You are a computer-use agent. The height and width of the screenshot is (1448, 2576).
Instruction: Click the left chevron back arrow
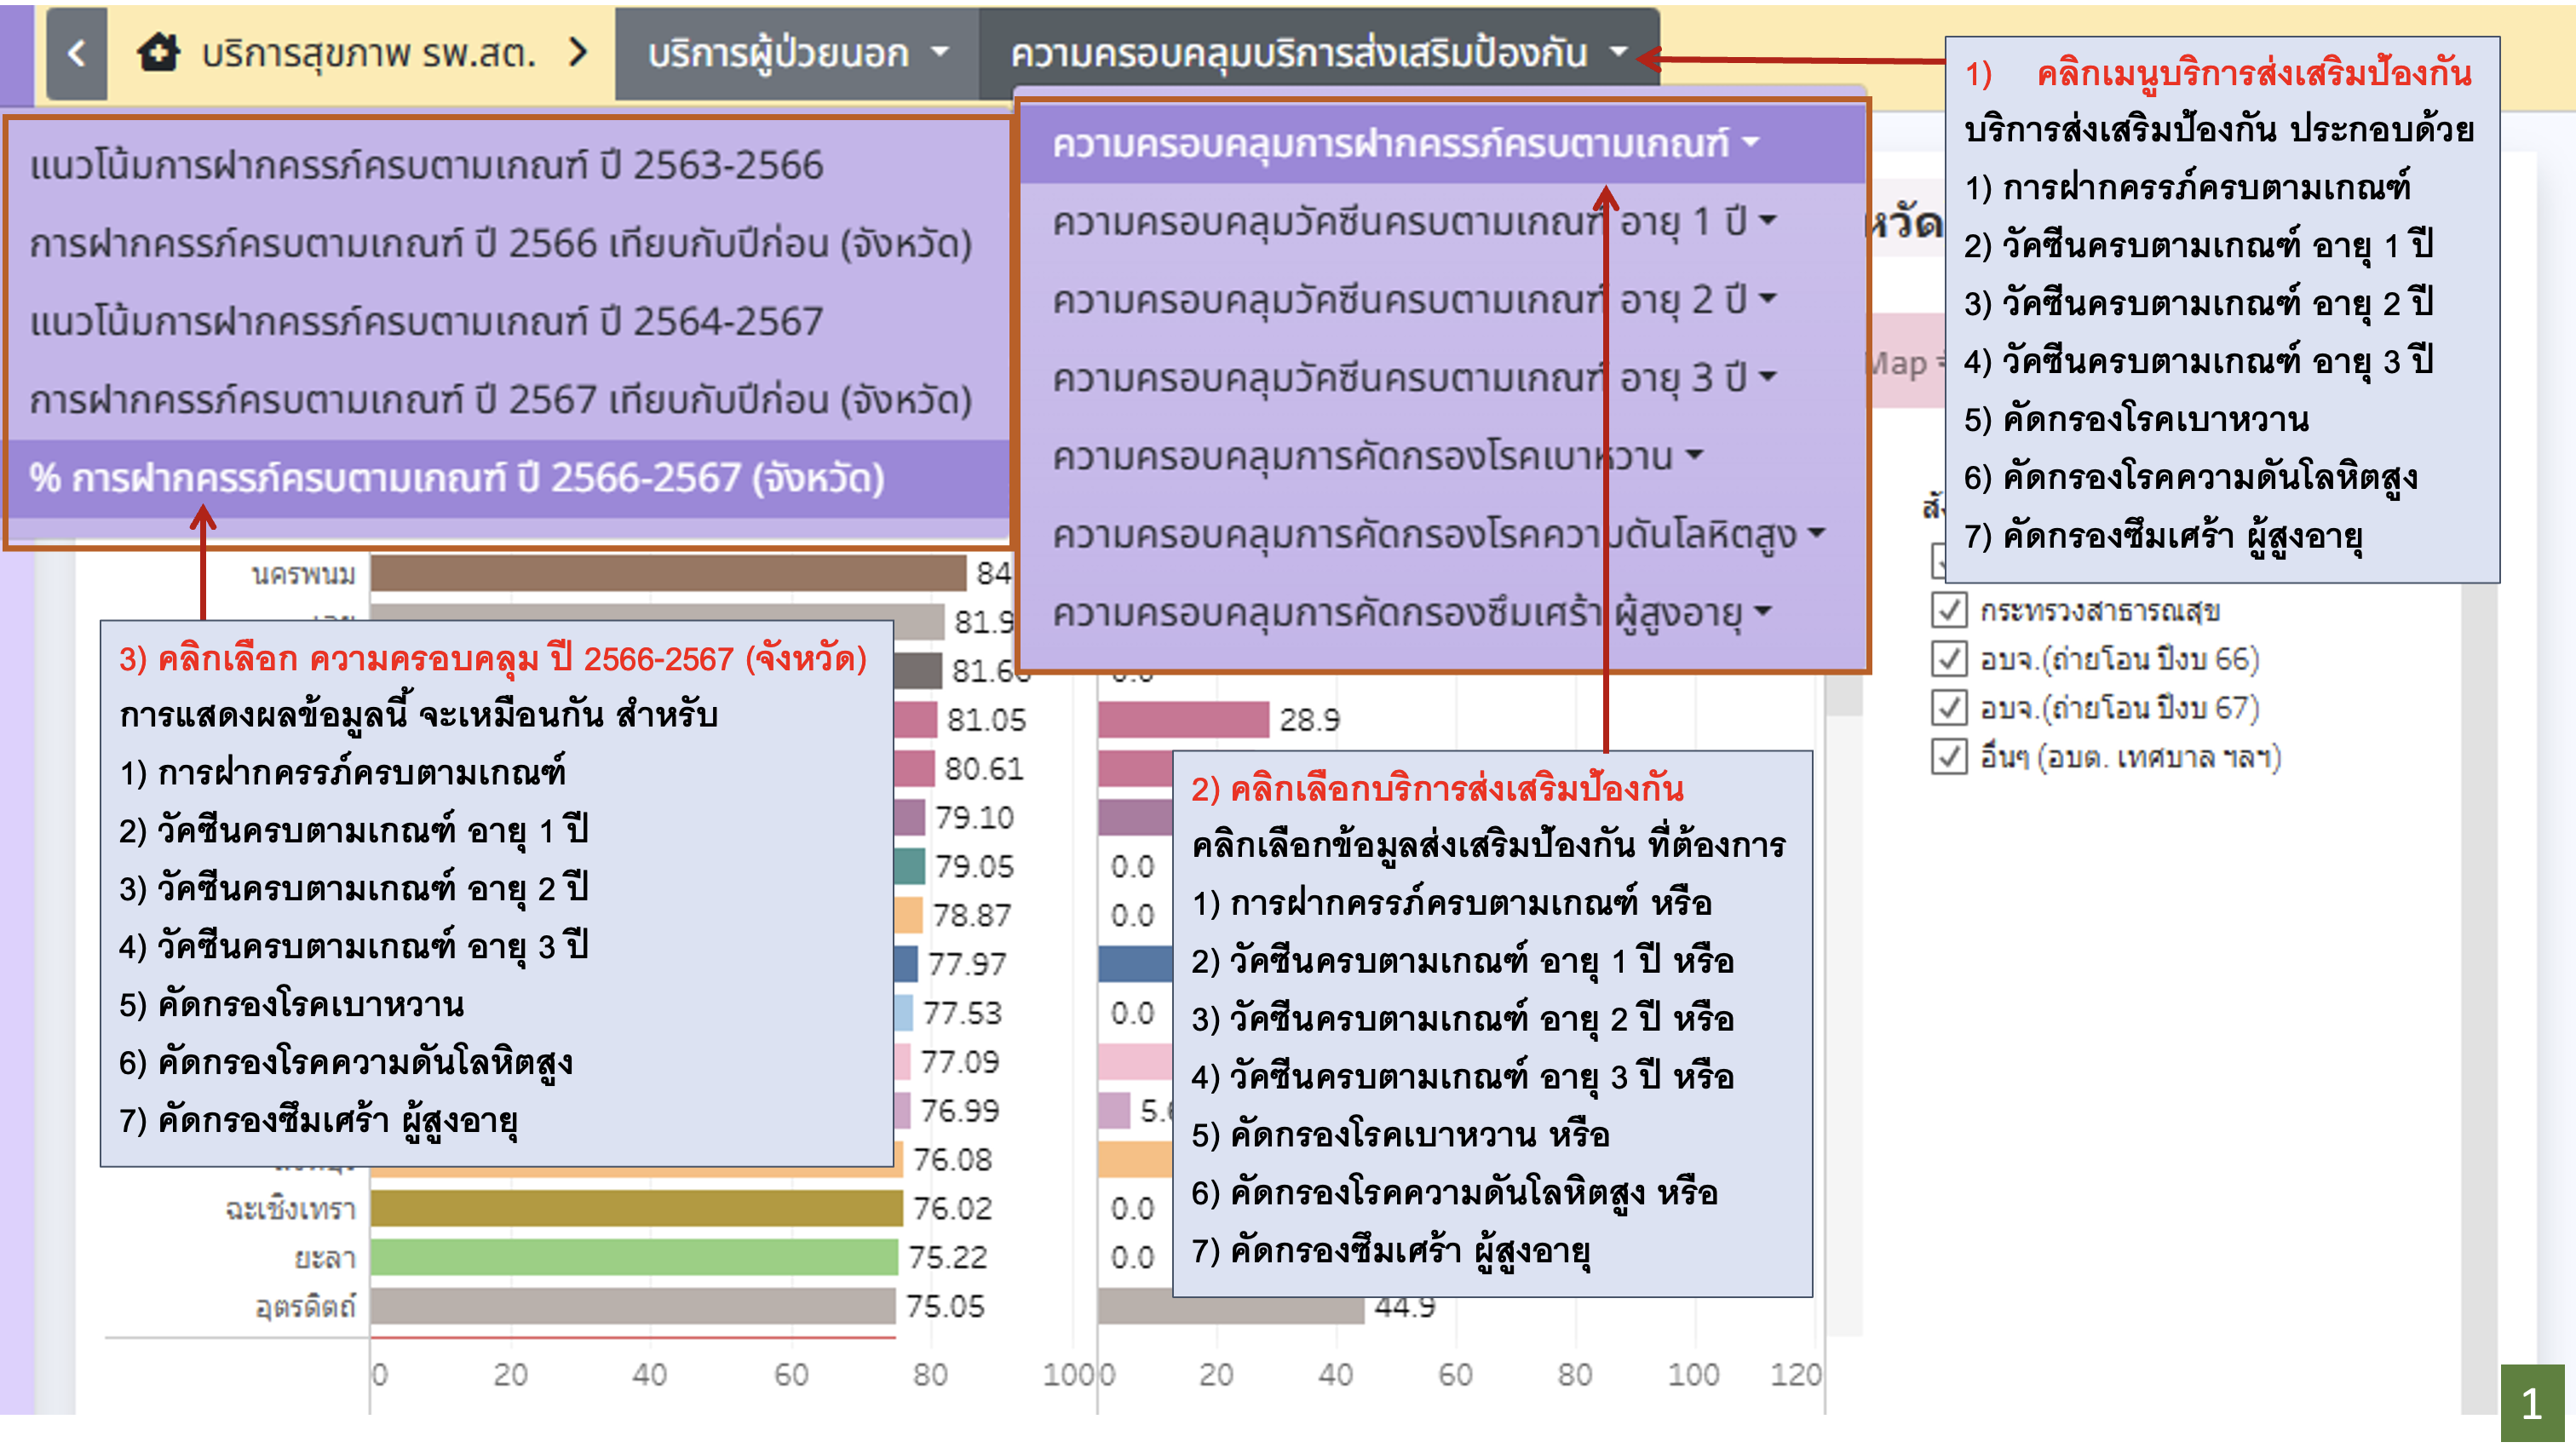click(76, 53)
